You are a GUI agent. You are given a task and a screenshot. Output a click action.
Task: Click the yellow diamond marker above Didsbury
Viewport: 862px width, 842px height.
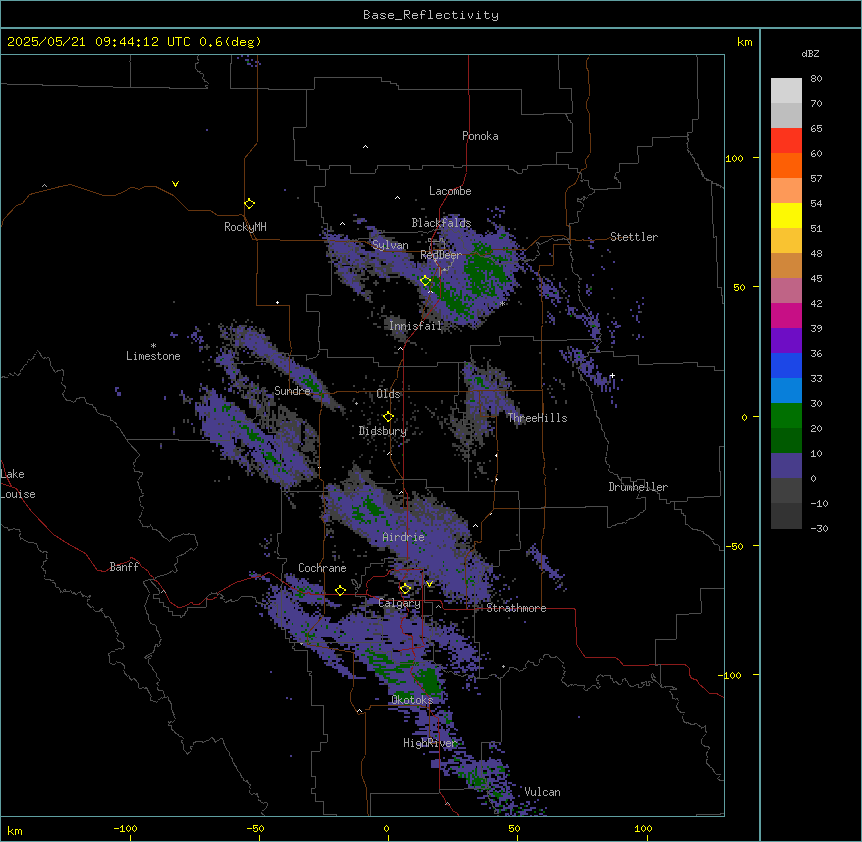[388, 417]
